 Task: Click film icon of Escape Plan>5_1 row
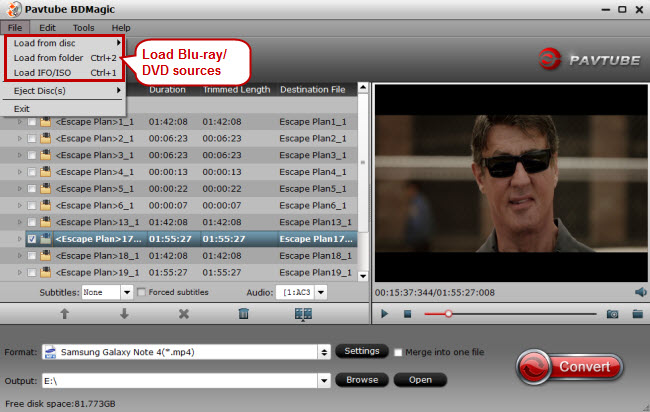click(x=46, y=189)
